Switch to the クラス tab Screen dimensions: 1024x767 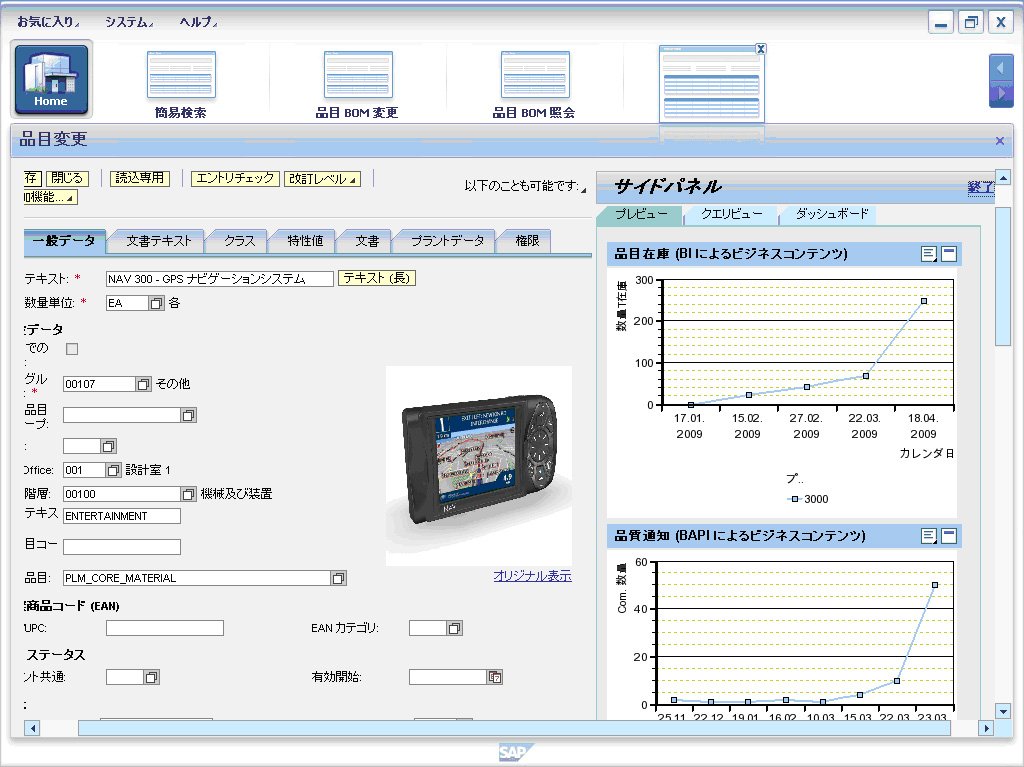[239, 241]
